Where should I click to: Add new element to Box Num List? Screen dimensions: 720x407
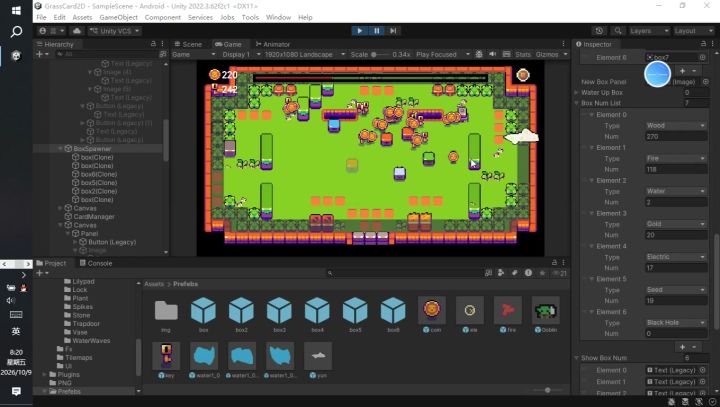pos(682,347)
